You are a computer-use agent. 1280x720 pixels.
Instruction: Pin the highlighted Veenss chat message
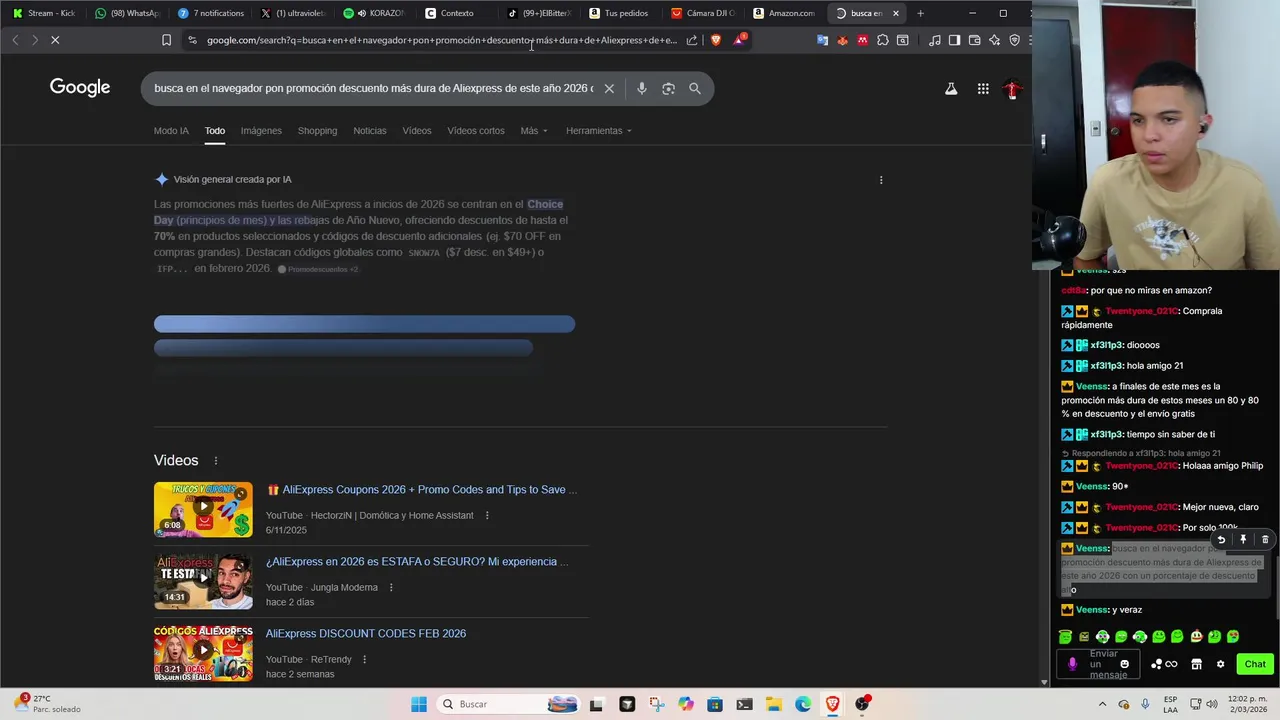point(1243,540)
